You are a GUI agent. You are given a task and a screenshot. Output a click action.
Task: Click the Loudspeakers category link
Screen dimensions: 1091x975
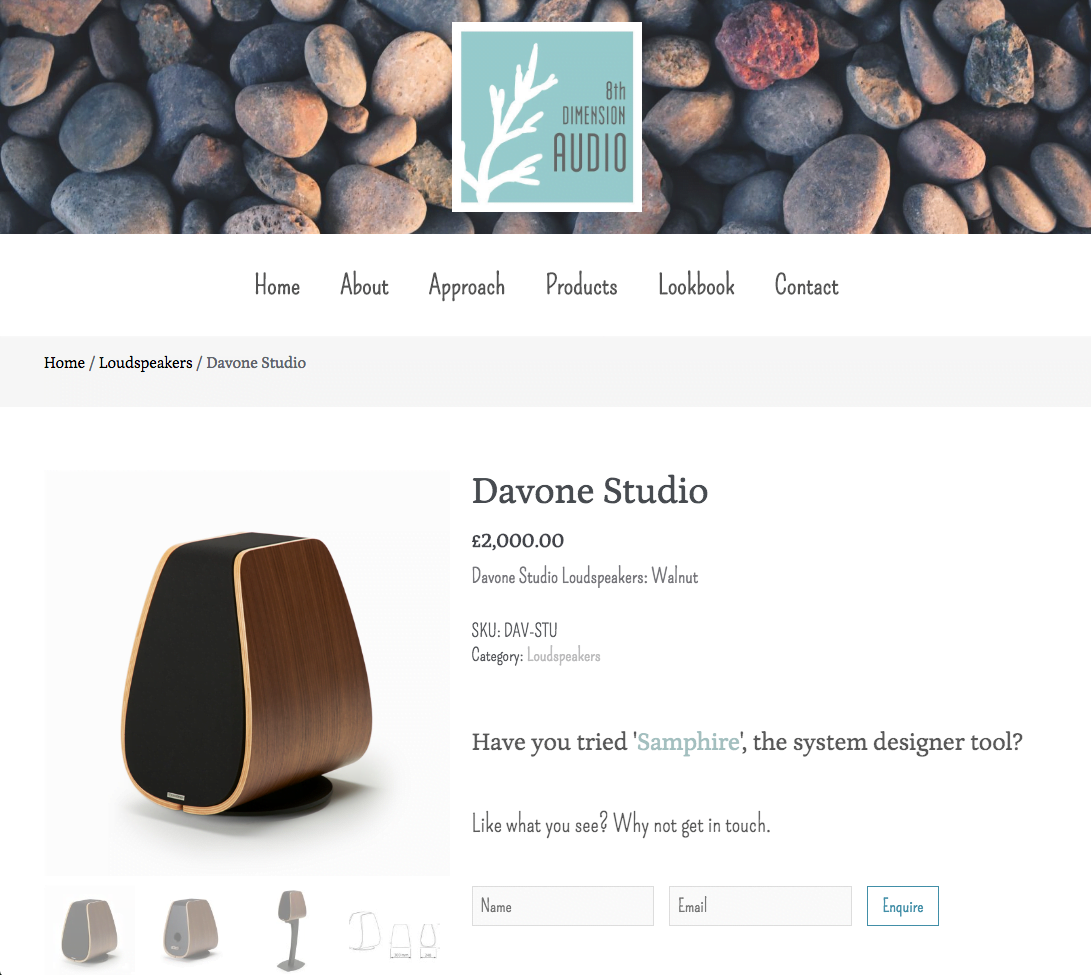564,656
